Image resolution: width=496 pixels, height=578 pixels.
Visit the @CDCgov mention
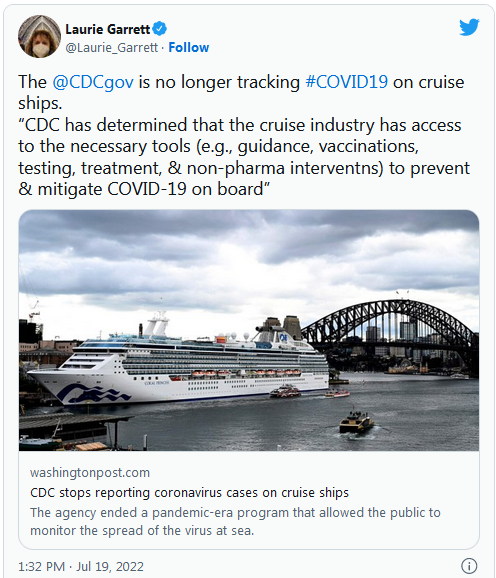pos(93,82)
